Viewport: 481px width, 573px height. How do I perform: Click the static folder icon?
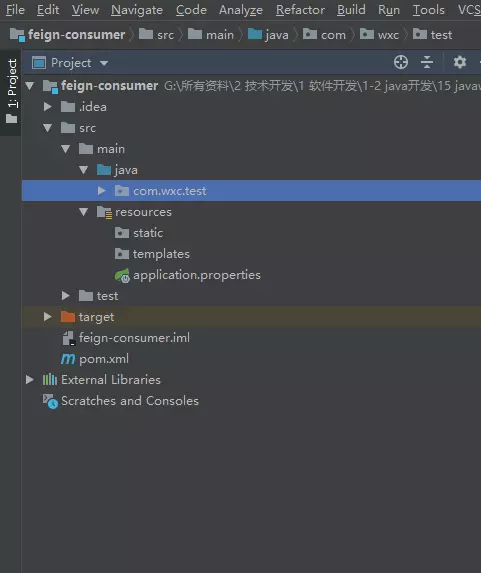coord(122,233)
